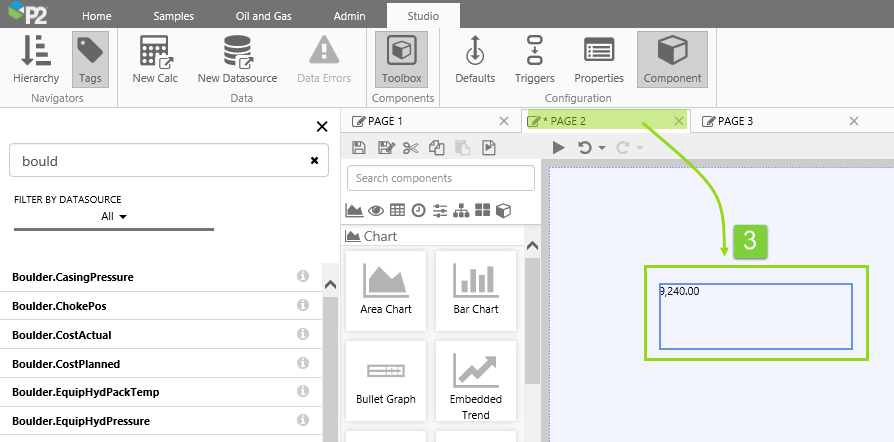The height and width of the screenshot is (442, 894).
Task: Toggle the Tags navigator
Action: click(90, 59)
